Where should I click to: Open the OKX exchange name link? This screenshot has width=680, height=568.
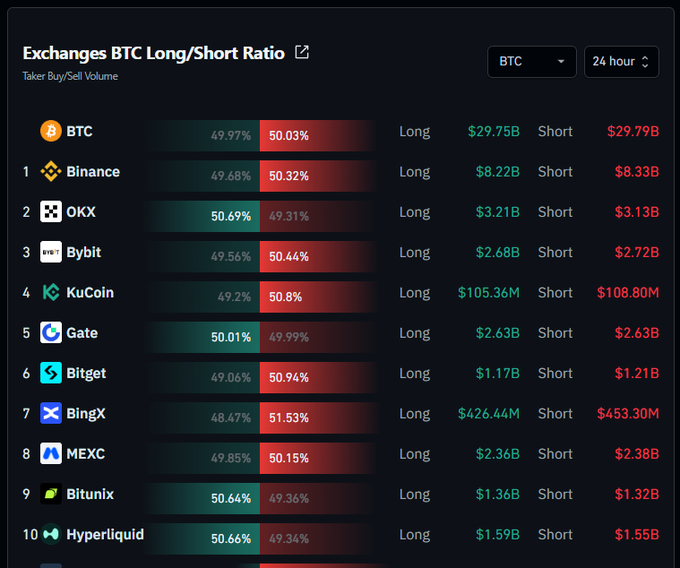(81, 212)
